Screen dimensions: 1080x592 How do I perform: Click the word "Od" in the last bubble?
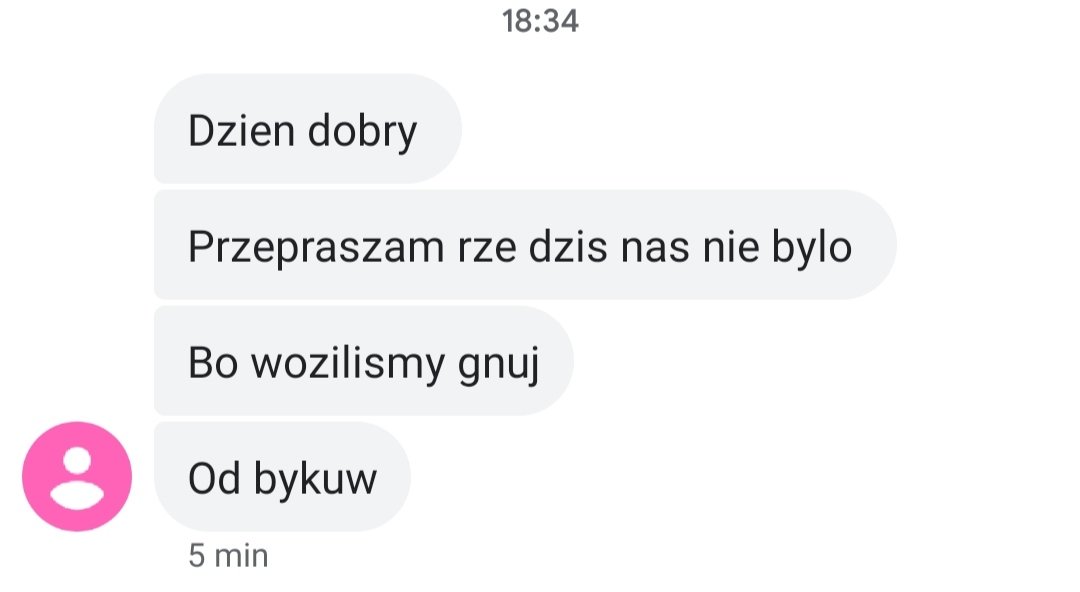[x=214, y=478]
